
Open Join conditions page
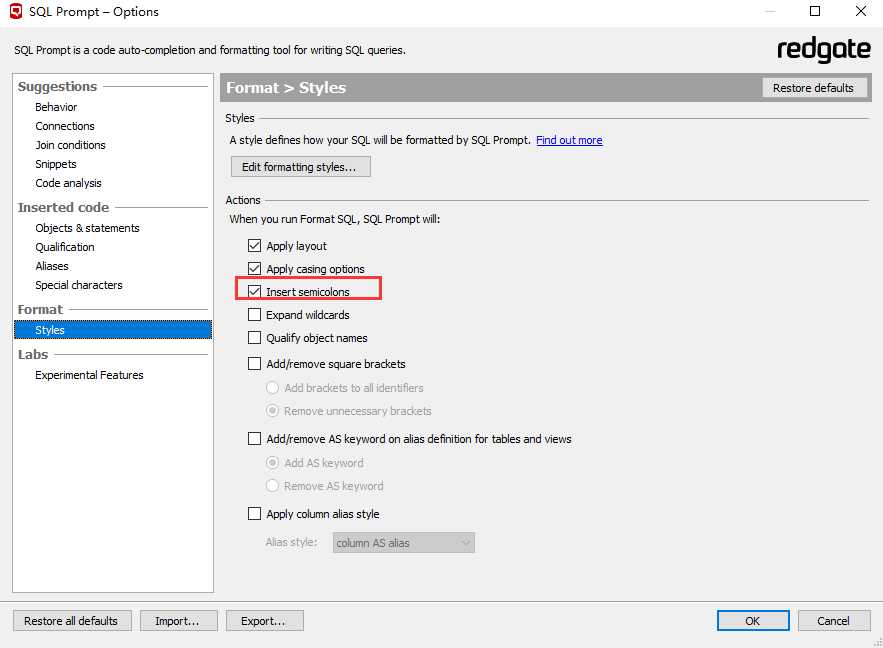point(70,145)
